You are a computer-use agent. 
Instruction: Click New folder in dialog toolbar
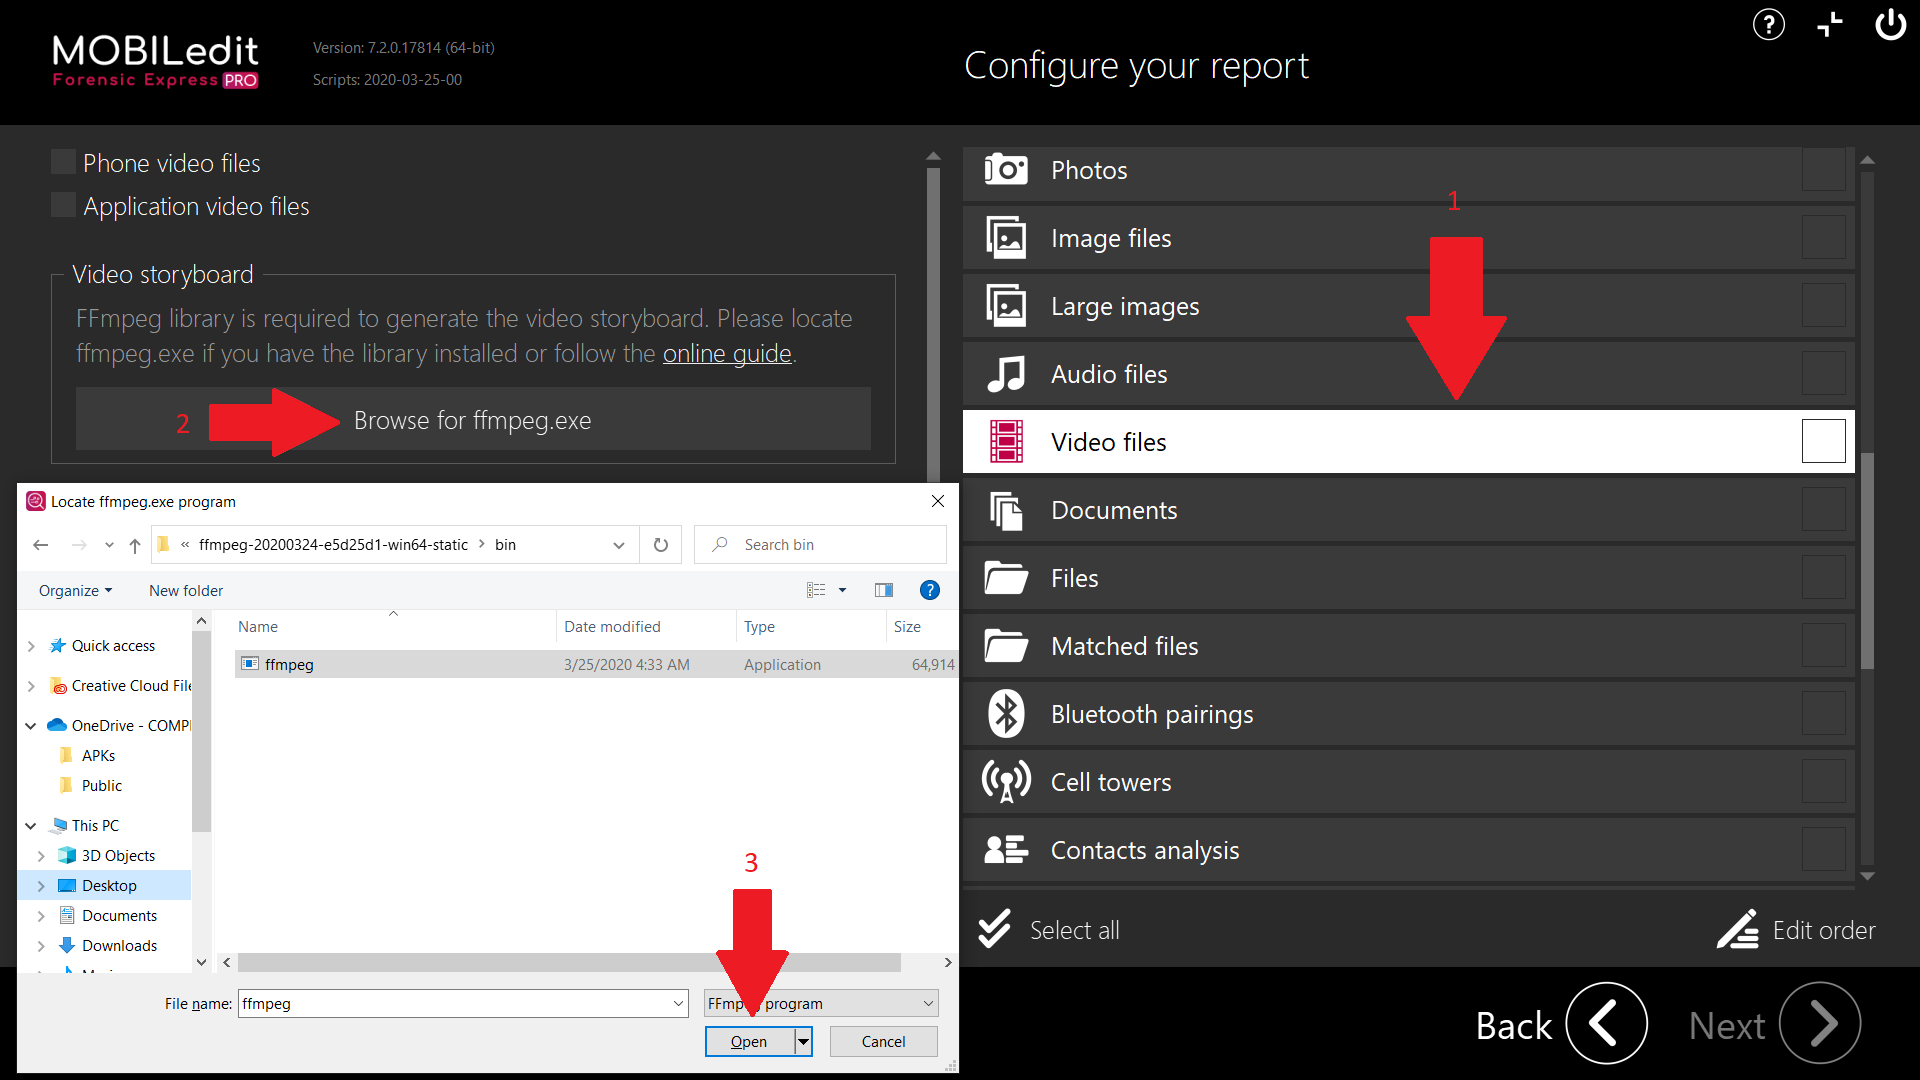(186, 591)
